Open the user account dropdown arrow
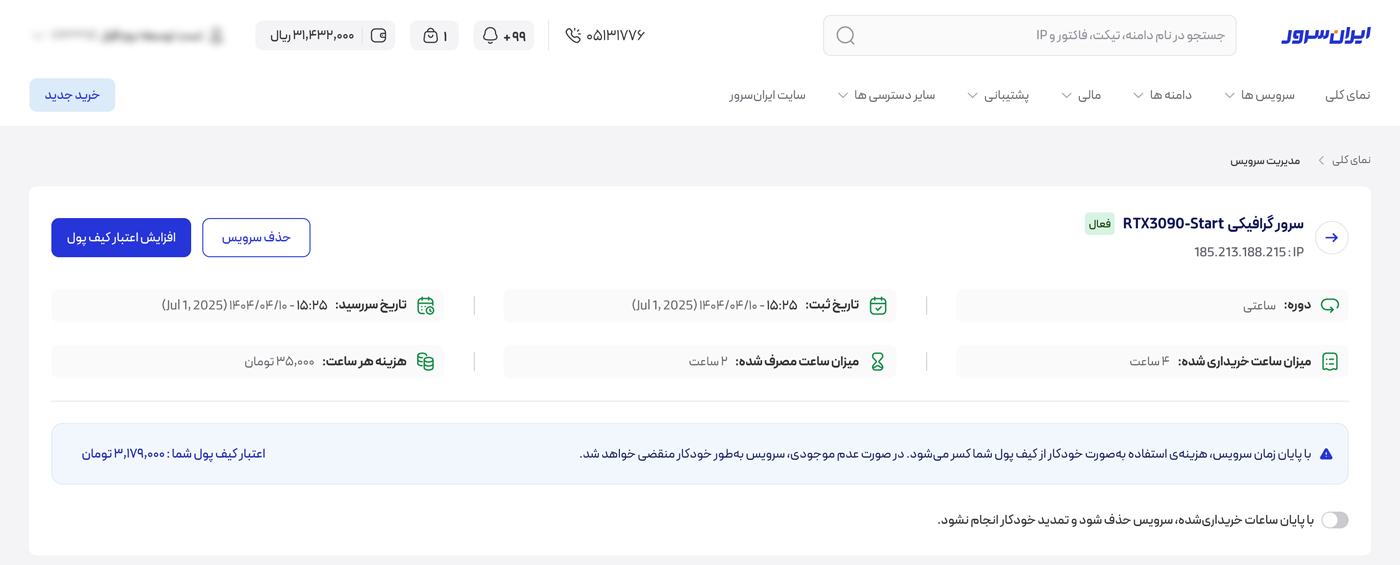The height and width of the screenshot is (565, 1400). tap(38, 36)
